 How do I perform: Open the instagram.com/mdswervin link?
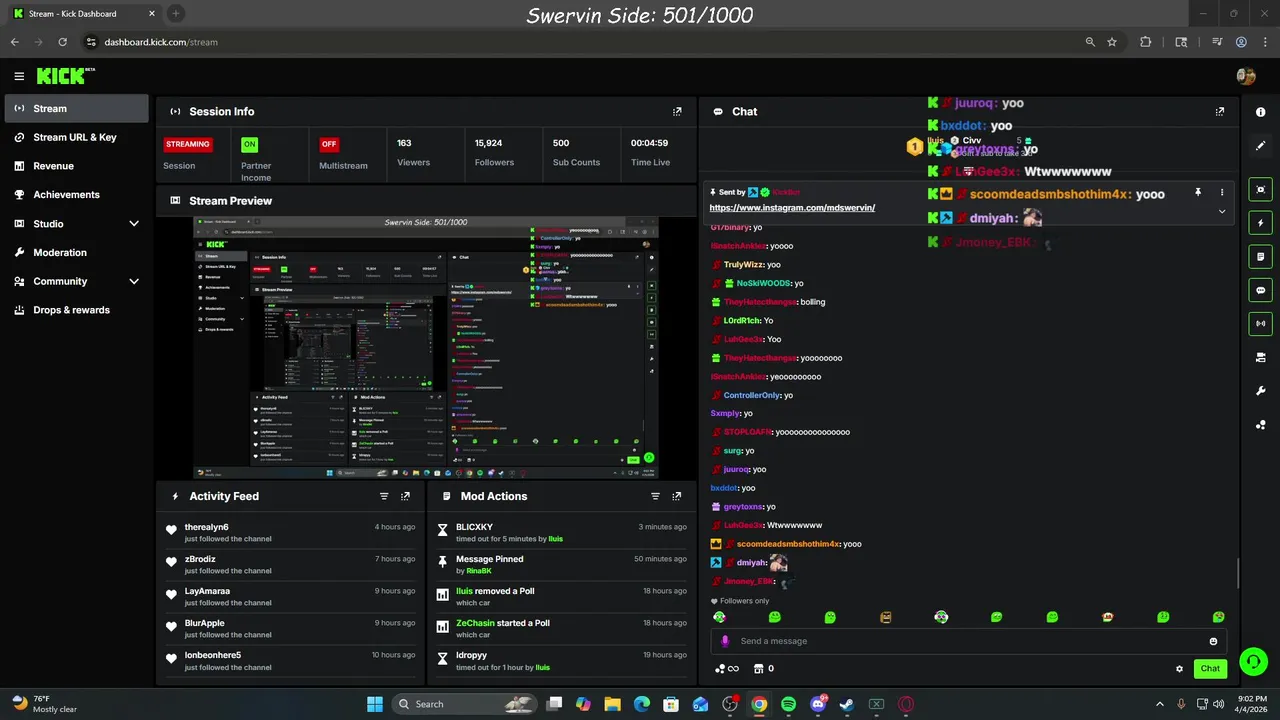click(x=792, y=208)
